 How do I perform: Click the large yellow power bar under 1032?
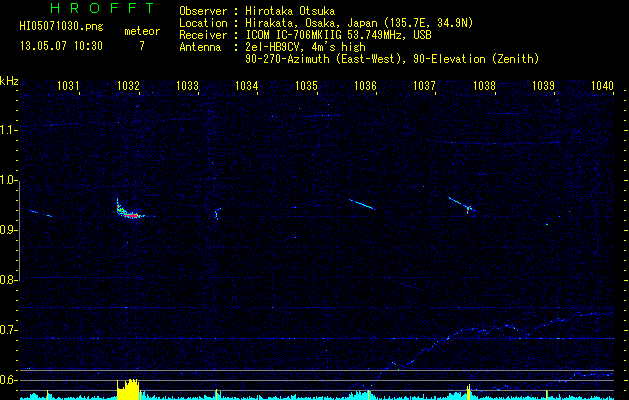click(128, 389)
